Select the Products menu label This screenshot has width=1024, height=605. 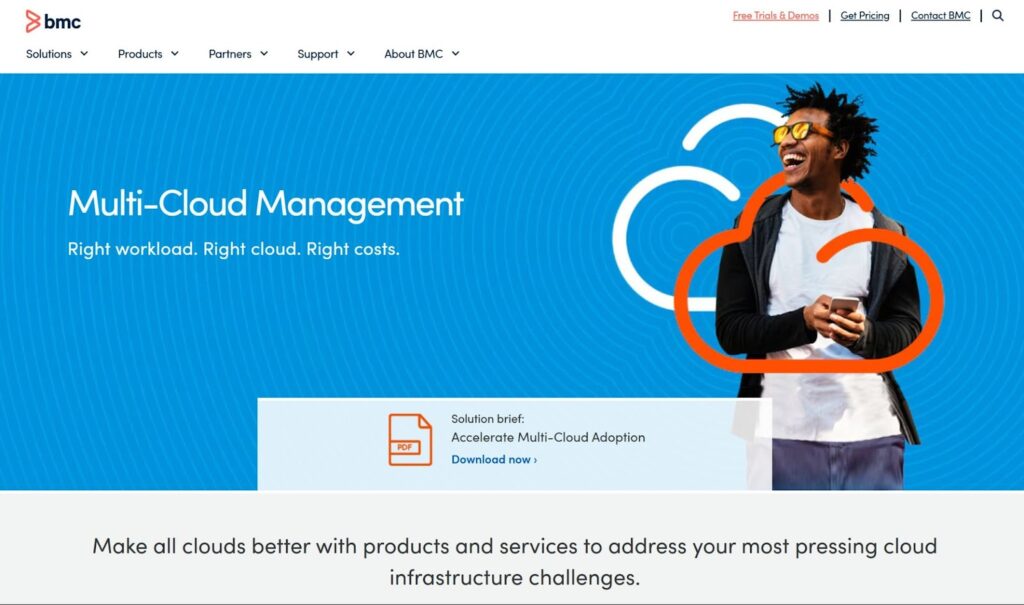tap(140, 54)
